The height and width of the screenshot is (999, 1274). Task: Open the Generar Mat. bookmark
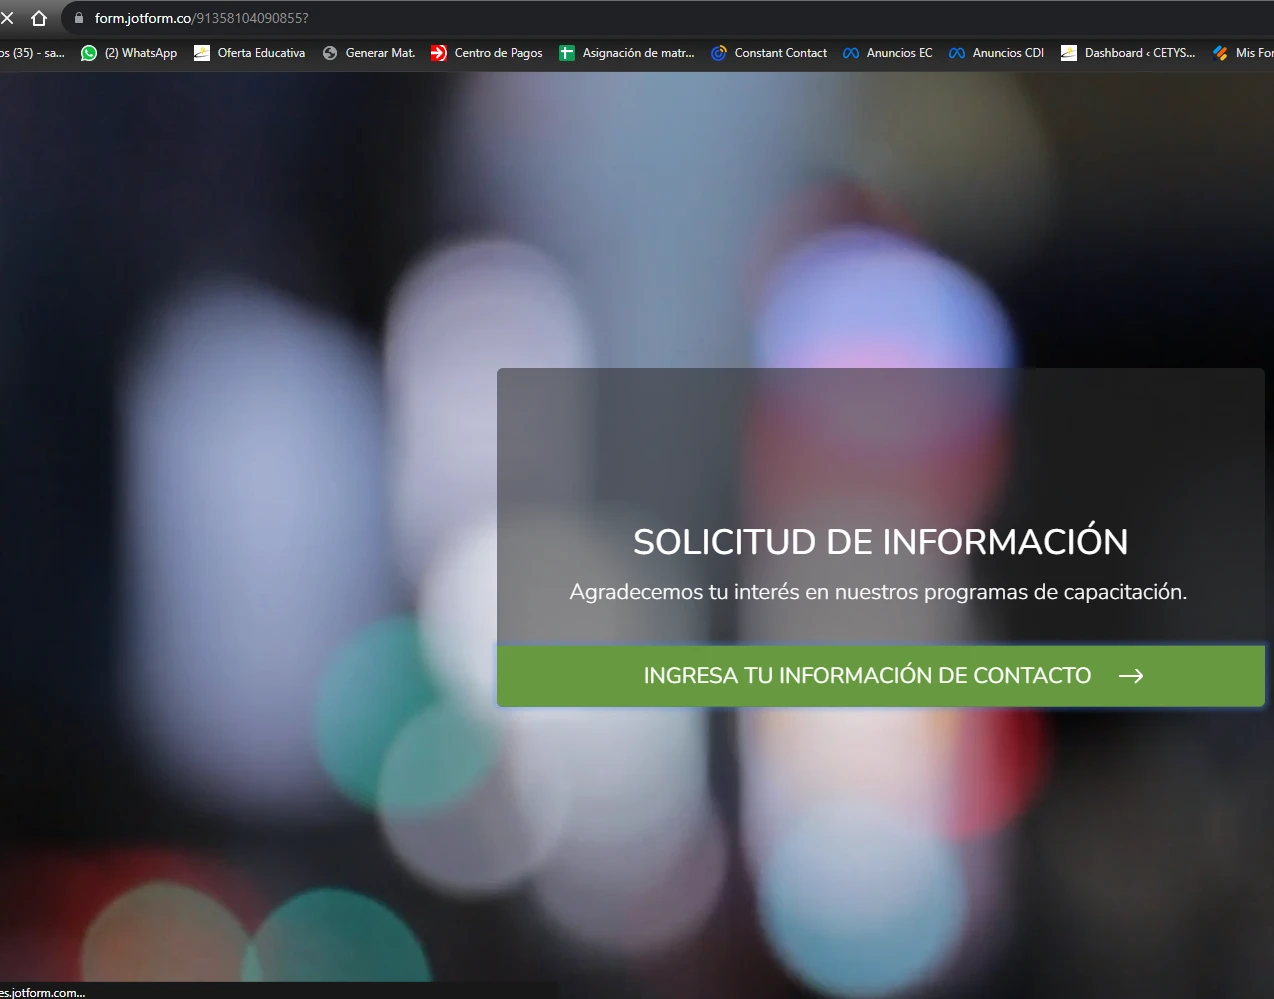(x=368, y=53)
